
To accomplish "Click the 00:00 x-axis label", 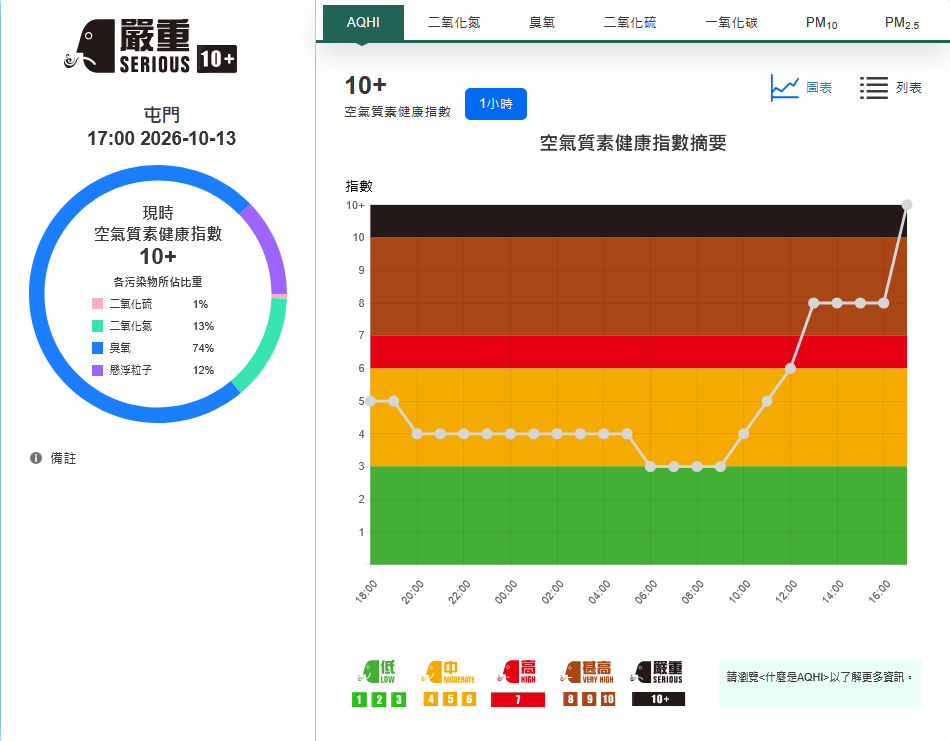I will (x=506, y=592).
